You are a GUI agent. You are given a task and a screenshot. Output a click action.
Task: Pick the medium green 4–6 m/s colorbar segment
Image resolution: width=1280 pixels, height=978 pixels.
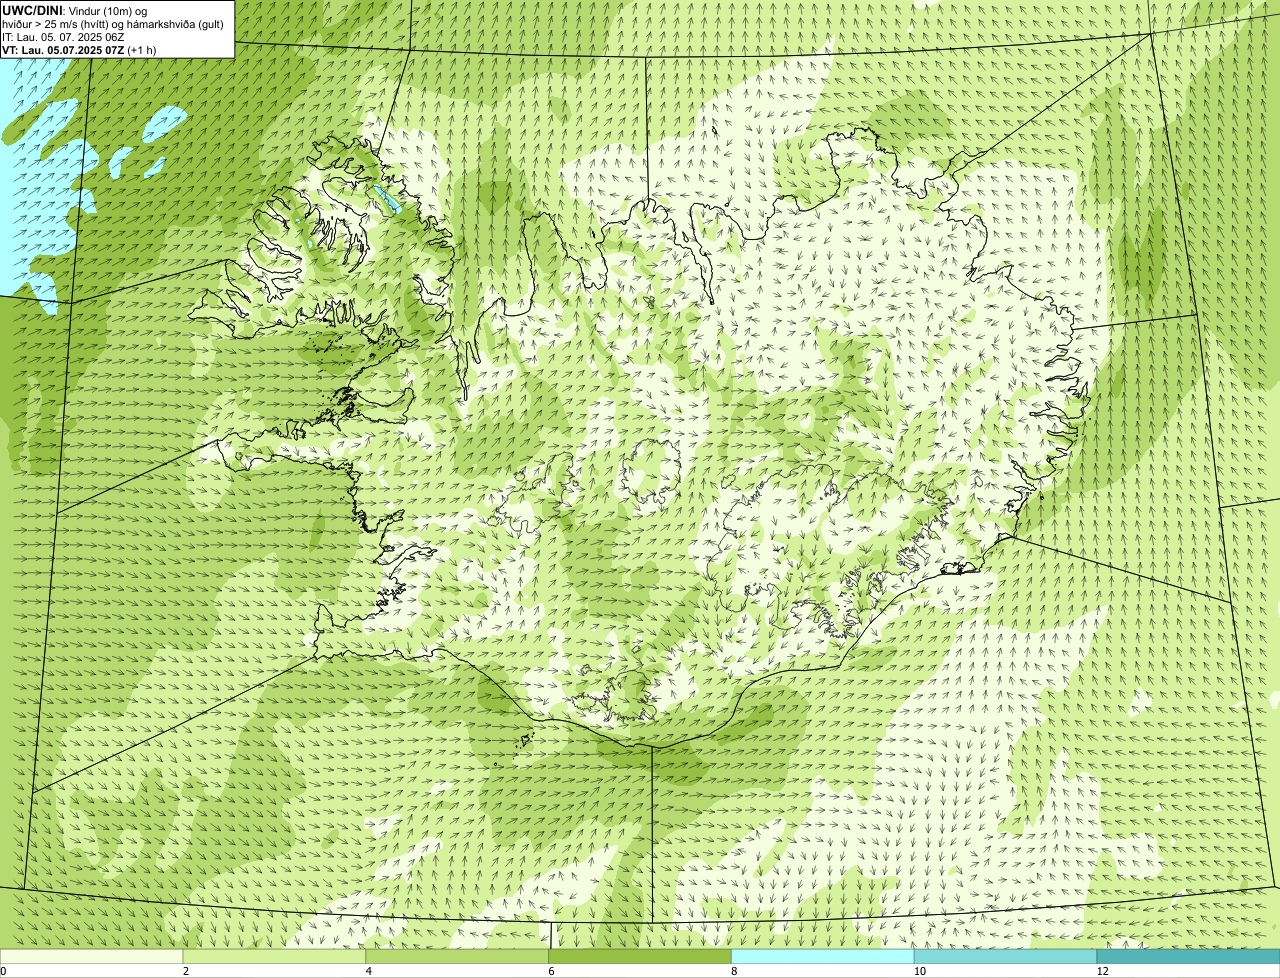(x=458, y=956)
